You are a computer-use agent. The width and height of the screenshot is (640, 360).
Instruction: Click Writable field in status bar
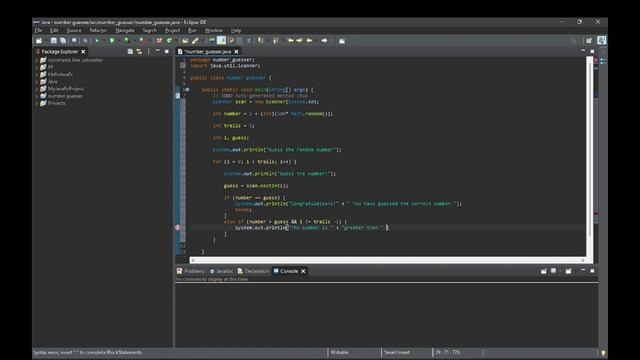coord(340,352)
